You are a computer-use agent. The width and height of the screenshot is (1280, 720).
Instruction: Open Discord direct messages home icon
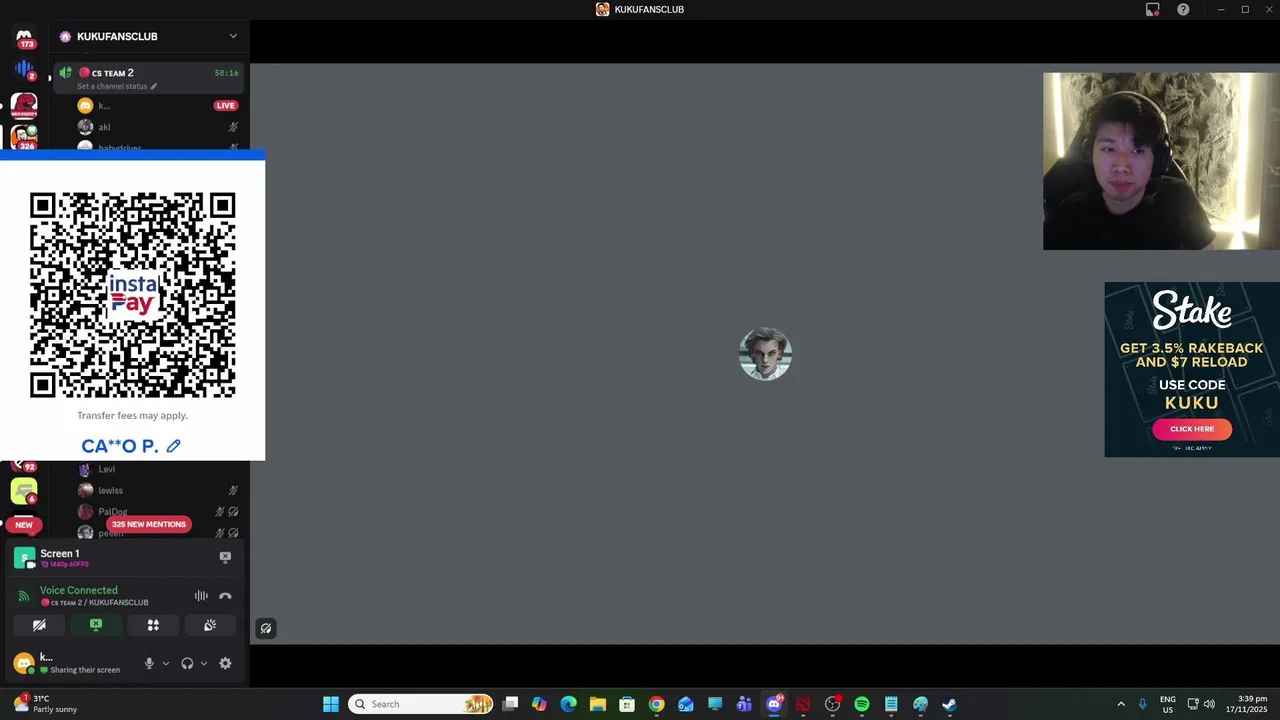pyautogui.click(x=24, y=36)
